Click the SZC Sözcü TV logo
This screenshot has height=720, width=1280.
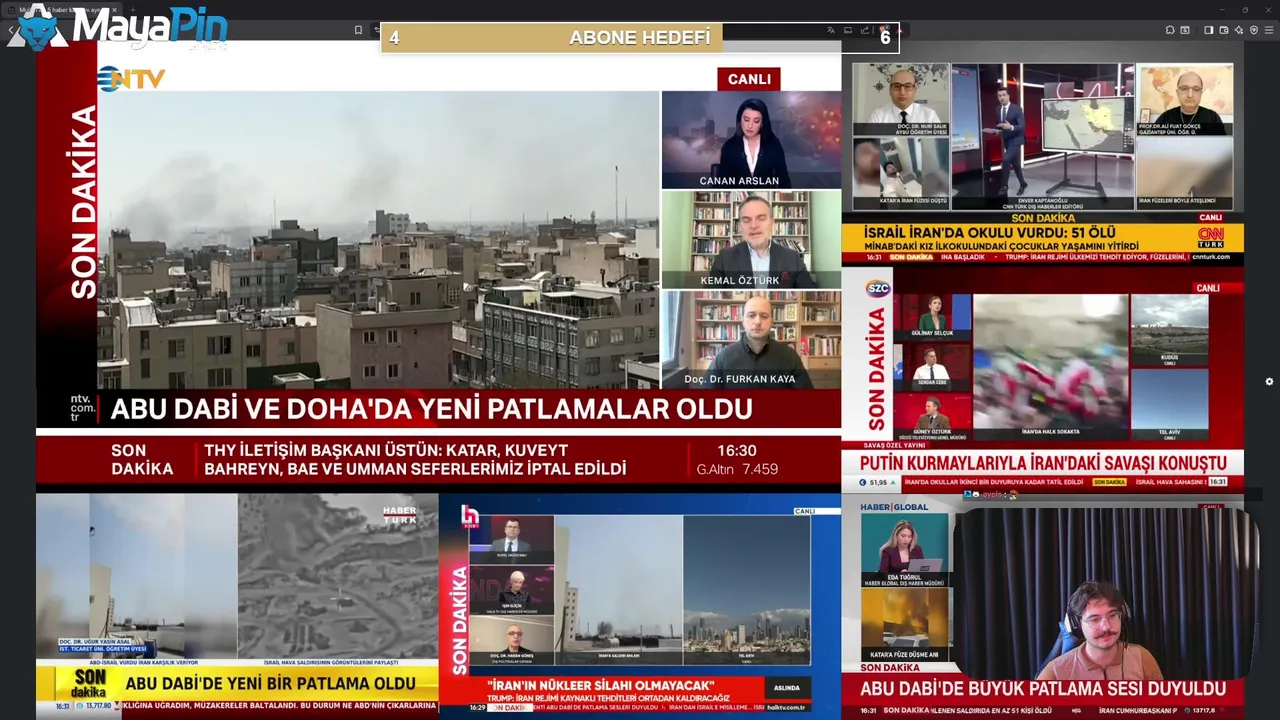[x=877, y=288]
